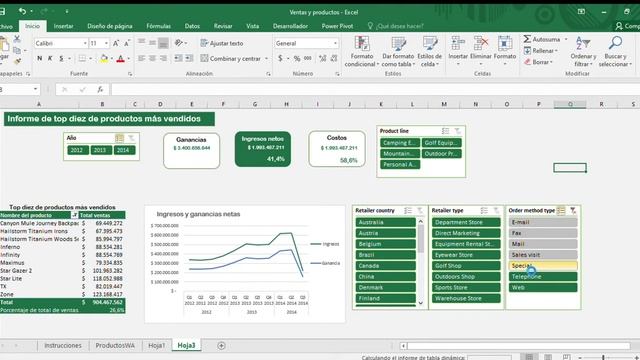Click the fill color bucket icon
Screen dimensions: 640x360
coord(104,58)
